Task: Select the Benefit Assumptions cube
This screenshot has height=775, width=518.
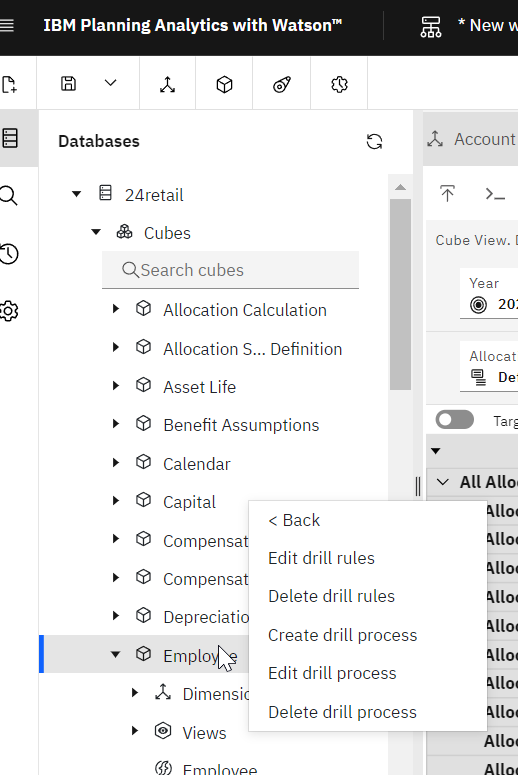Action: (x=241, y=425)
